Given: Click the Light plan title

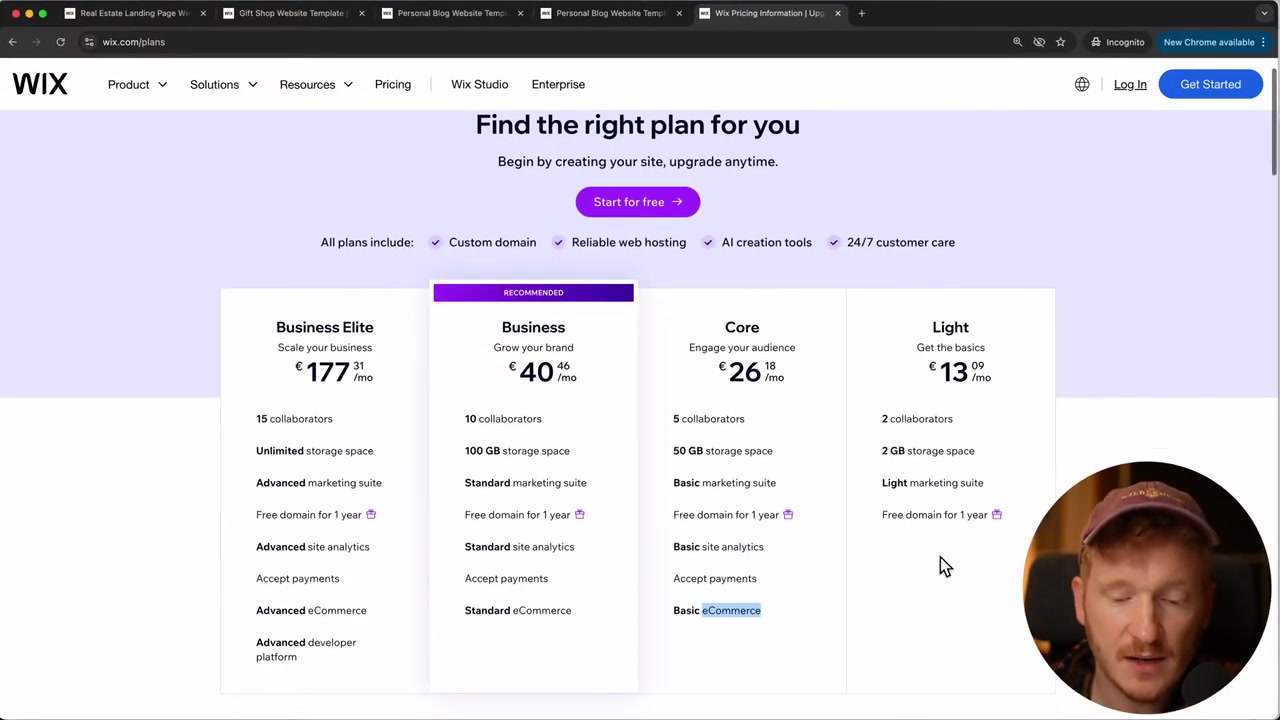Looking at the screenshot, I should 950,327.
